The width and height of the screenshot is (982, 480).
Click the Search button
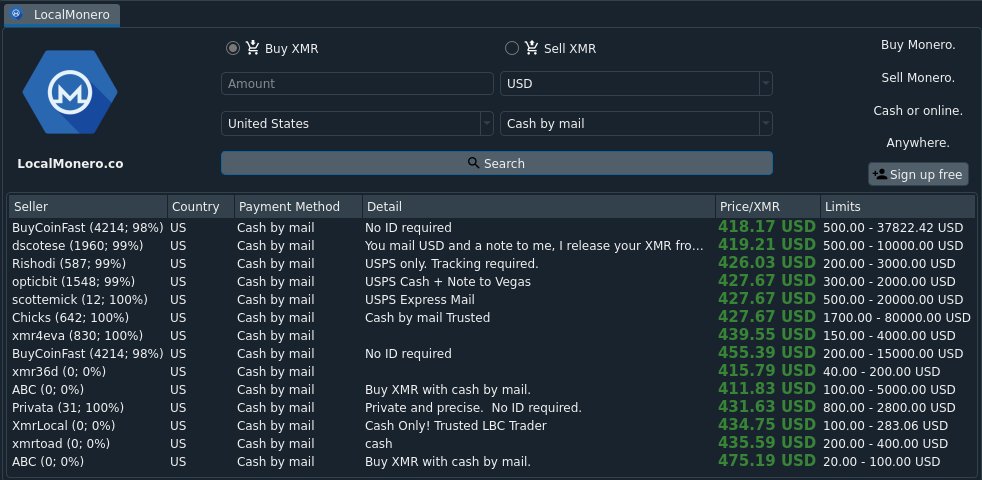[497, 163]
